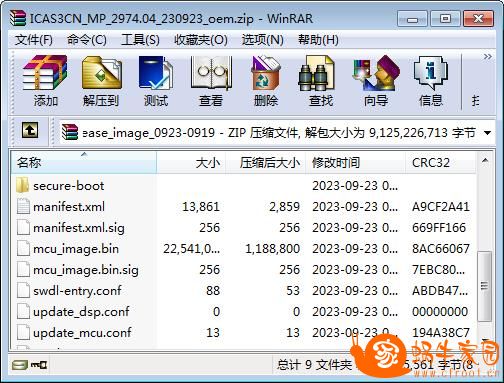Select the update_mcu.conf file icon
Image resolution: width=504 pixels, height=383 pixels.
point(23,332)
